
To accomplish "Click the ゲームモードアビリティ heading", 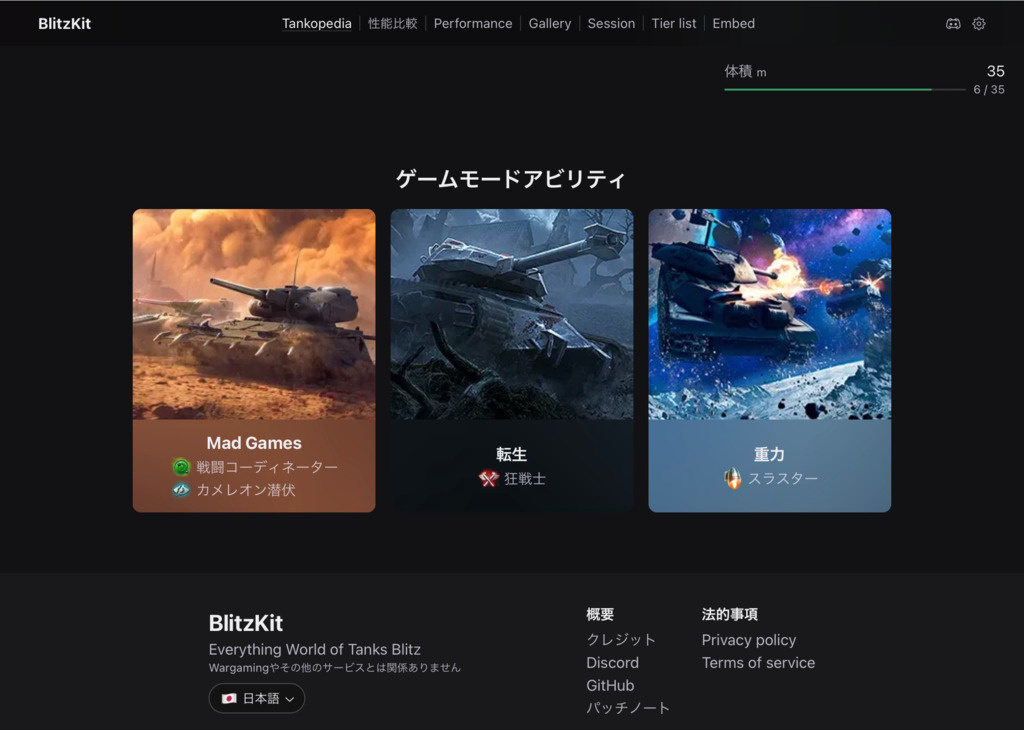I will (511, 179).
